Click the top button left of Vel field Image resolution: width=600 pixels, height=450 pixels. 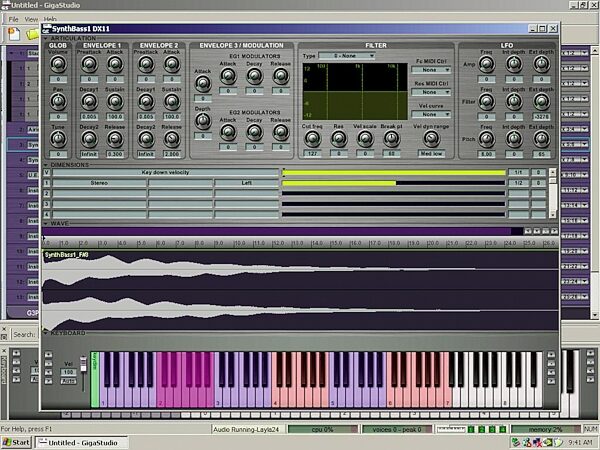click(x=48, y=354)
